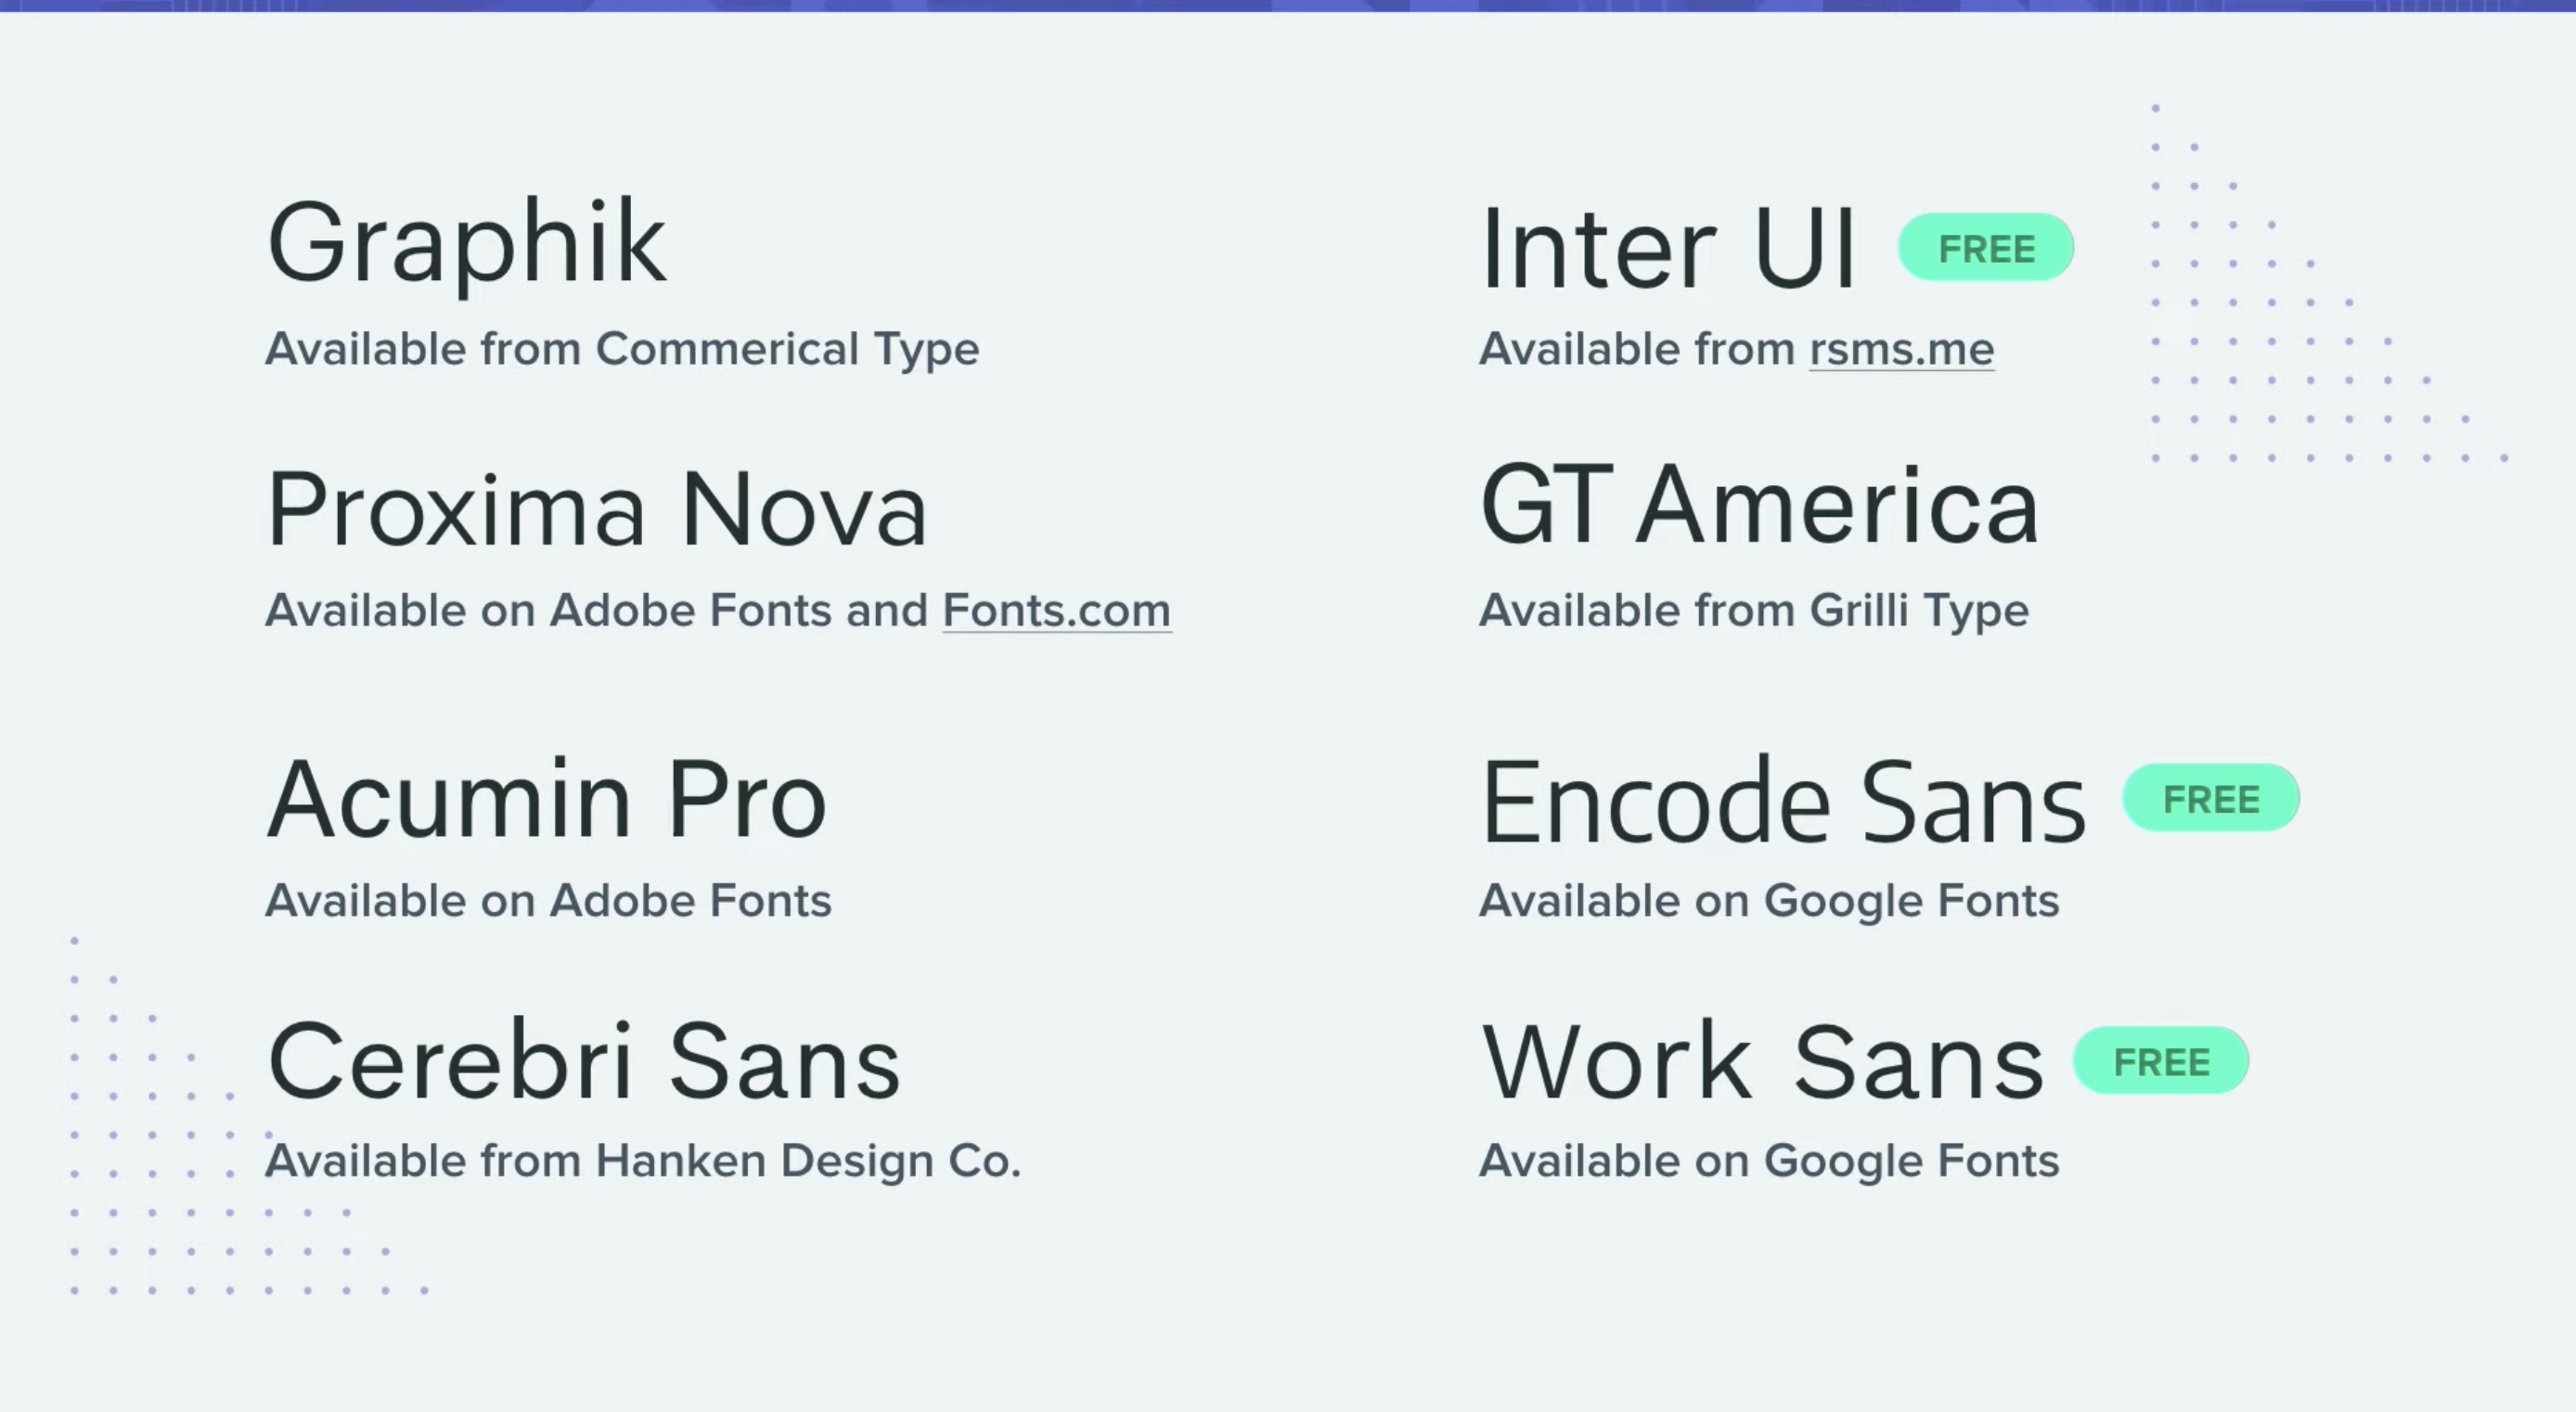The height and width of the screenshot is (1412, 2576).
Task: Click the FREE badge beside Inter UI
Action: [x=1986, y=248]
